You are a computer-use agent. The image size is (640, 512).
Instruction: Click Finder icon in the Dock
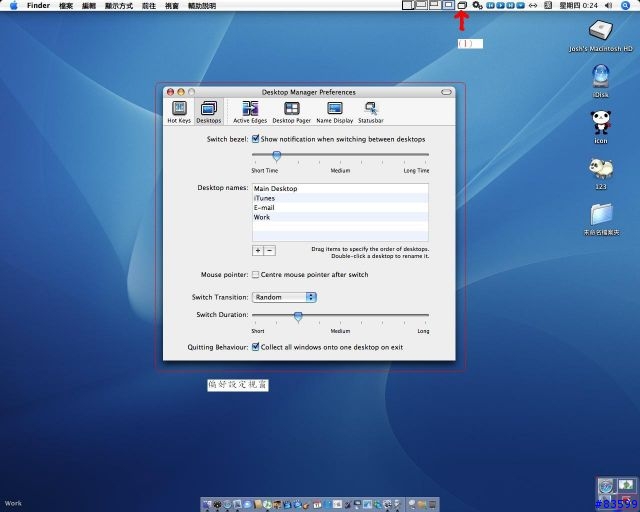(x=207, y=505)
